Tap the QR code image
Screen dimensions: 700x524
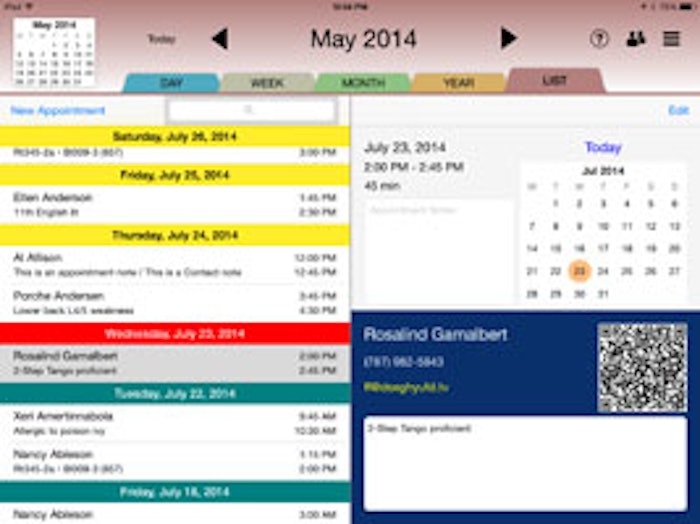(642, 366)
